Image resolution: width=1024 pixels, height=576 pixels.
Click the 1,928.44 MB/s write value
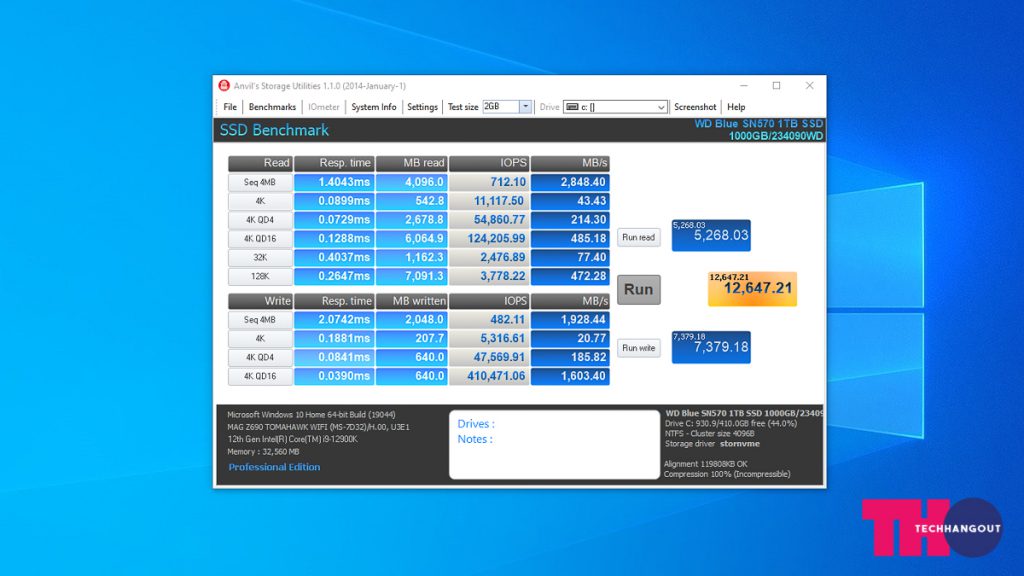click(x=570, y=320)
